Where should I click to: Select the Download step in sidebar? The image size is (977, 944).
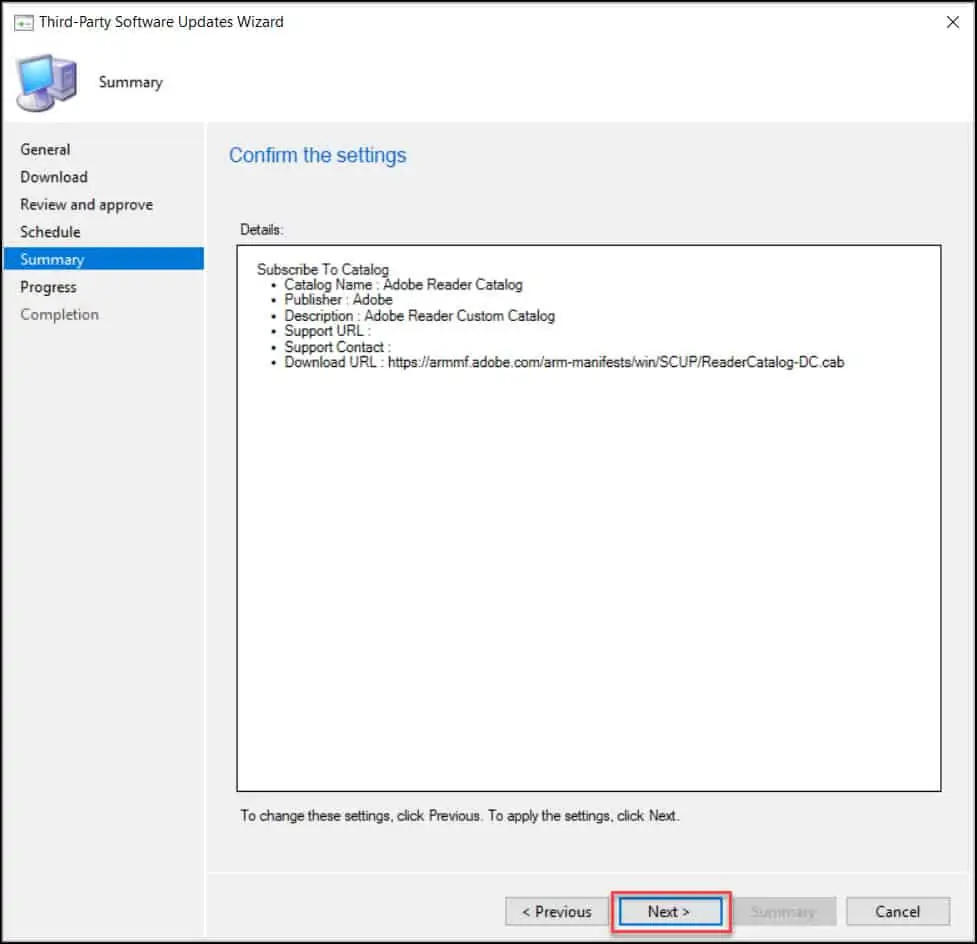pyautogui.click(x=54, y=177)
